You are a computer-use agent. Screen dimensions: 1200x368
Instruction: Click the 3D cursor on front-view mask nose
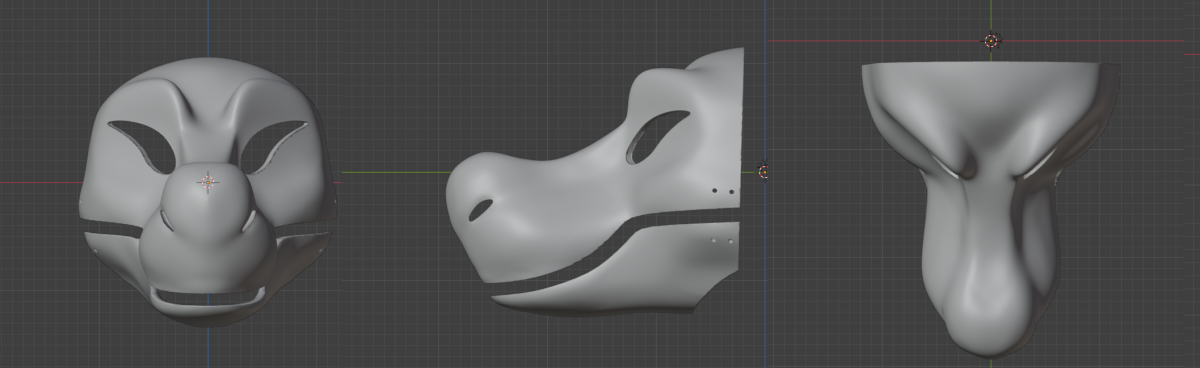208,182
